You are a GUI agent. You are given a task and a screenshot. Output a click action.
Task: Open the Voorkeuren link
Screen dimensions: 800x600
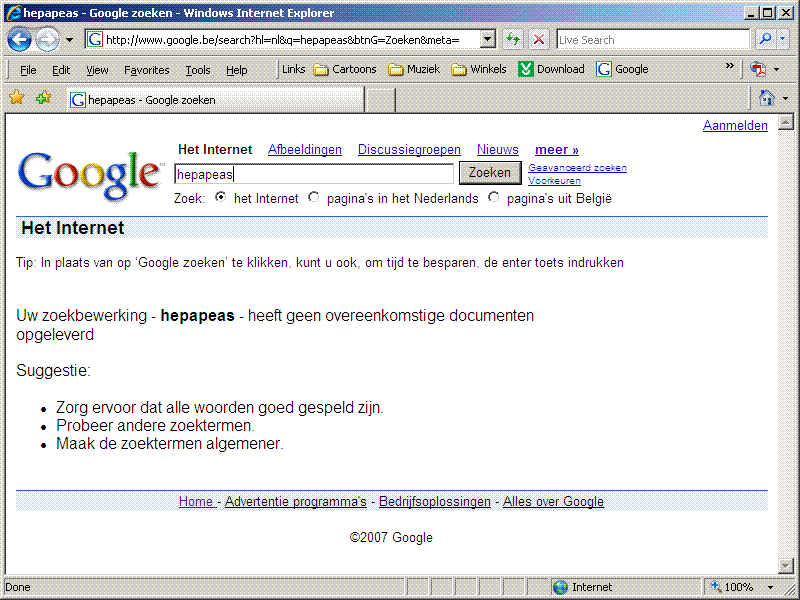tap(554, 181)
